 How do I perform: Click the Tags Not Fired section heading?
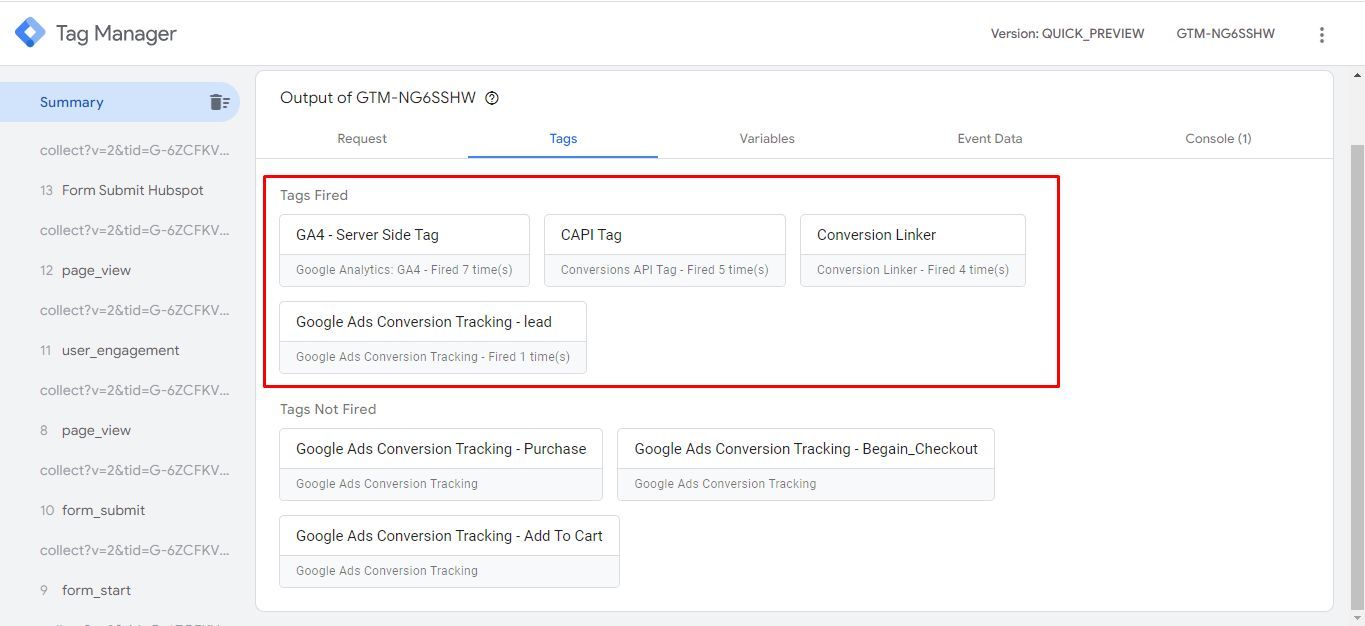(328, 409)
